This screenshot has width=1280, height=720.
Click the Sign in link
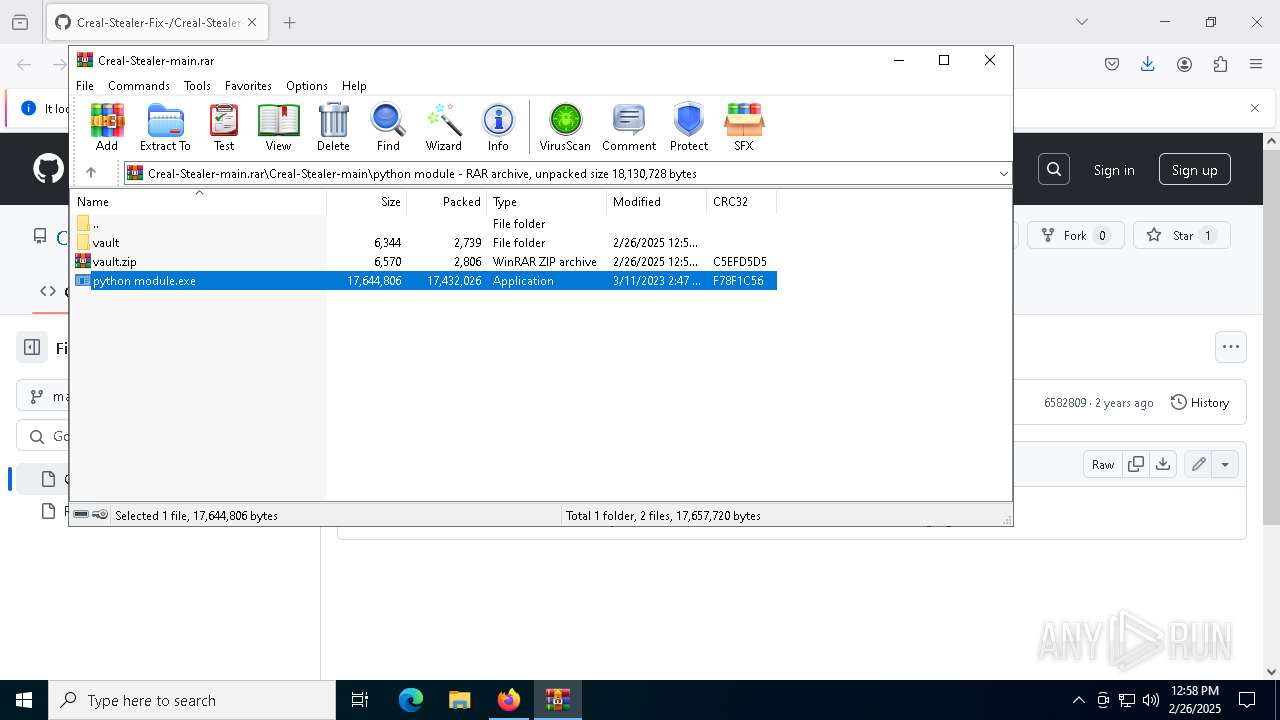tap(1114, 170)
